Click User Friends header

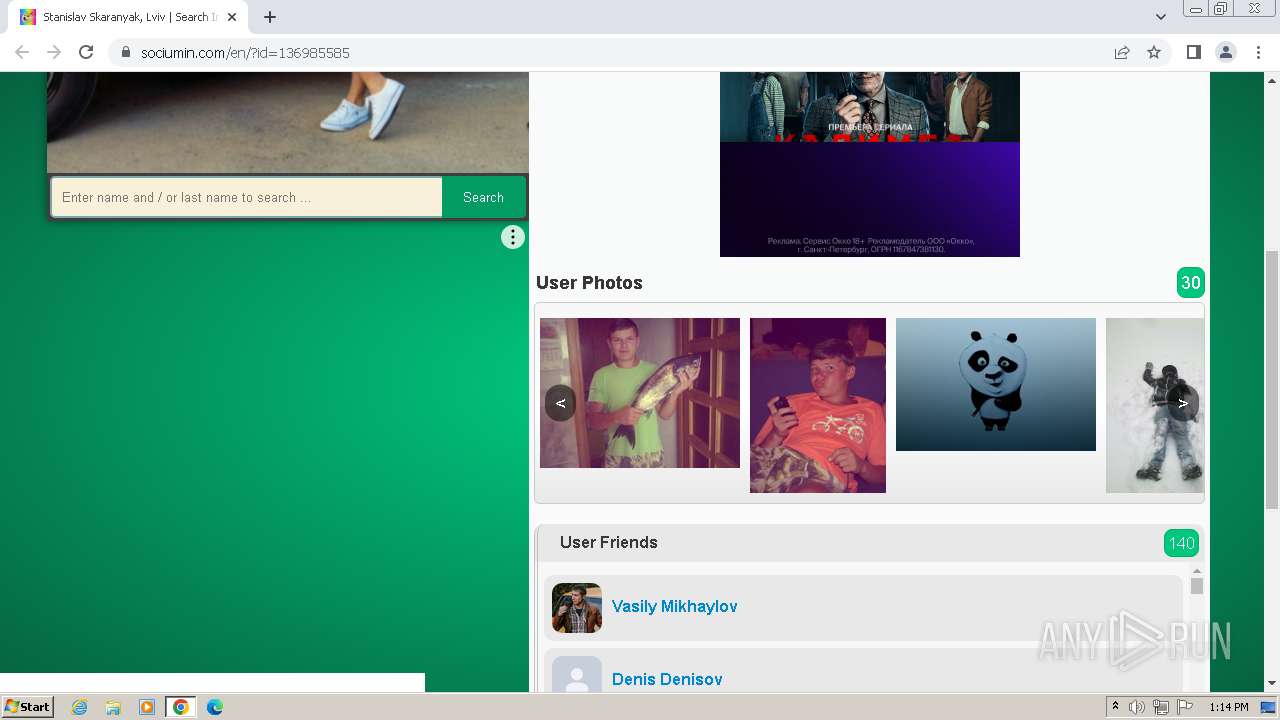[x=608, y=543]
